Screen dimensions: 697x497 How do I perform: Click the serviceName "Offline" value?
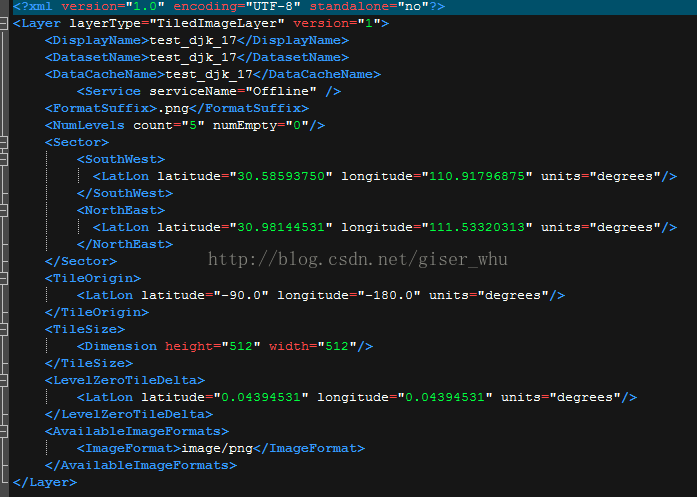tap(280, 92)
